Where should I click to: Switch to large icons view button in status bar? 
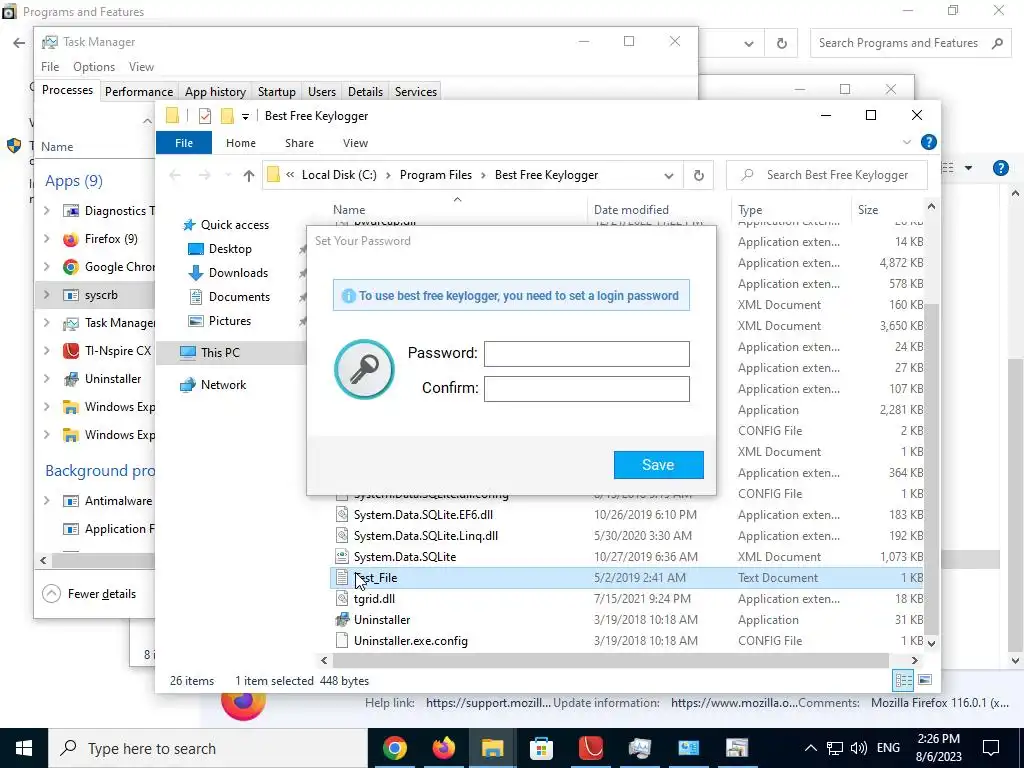[925, 680]
